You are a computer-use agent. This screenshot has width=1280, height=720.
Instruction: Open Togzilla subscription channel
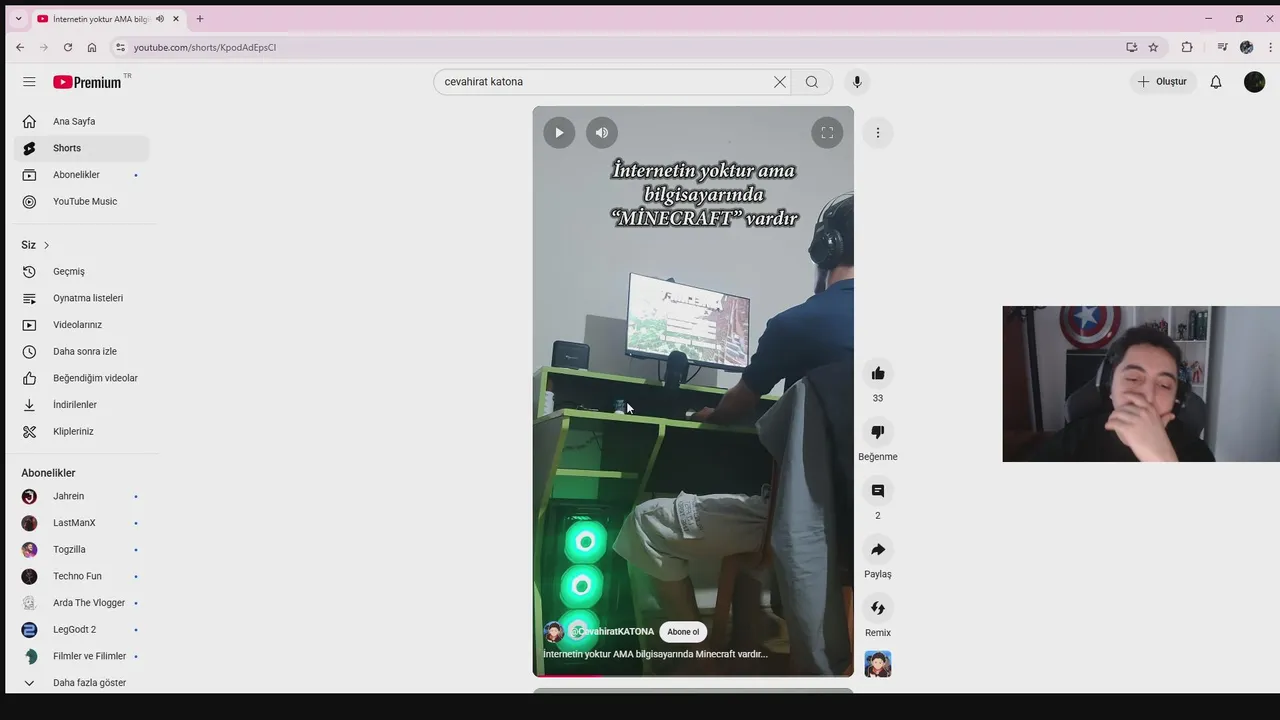click(x=82, y=549)
